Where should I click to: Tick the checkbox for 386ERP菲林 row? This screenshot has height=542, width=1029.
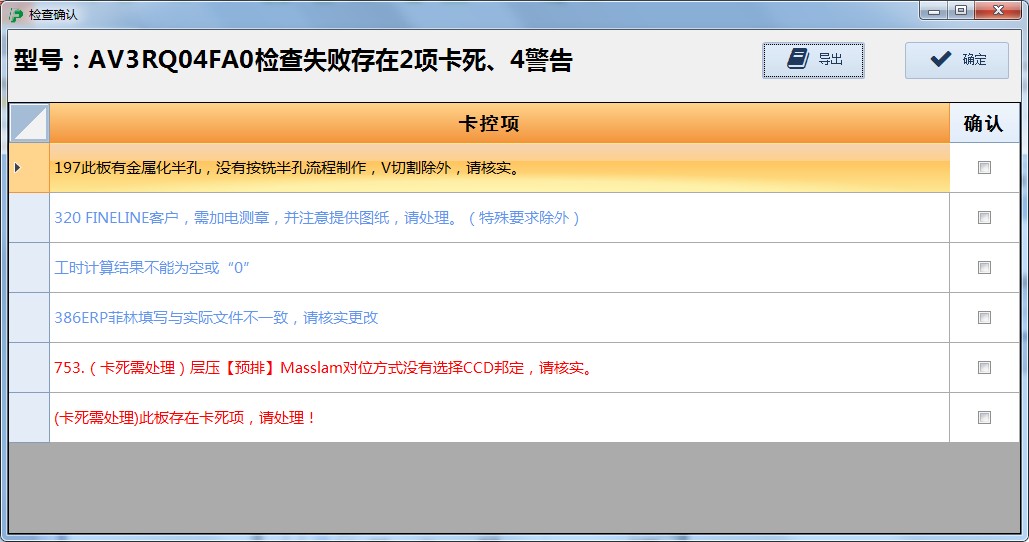tap(984, 317)
